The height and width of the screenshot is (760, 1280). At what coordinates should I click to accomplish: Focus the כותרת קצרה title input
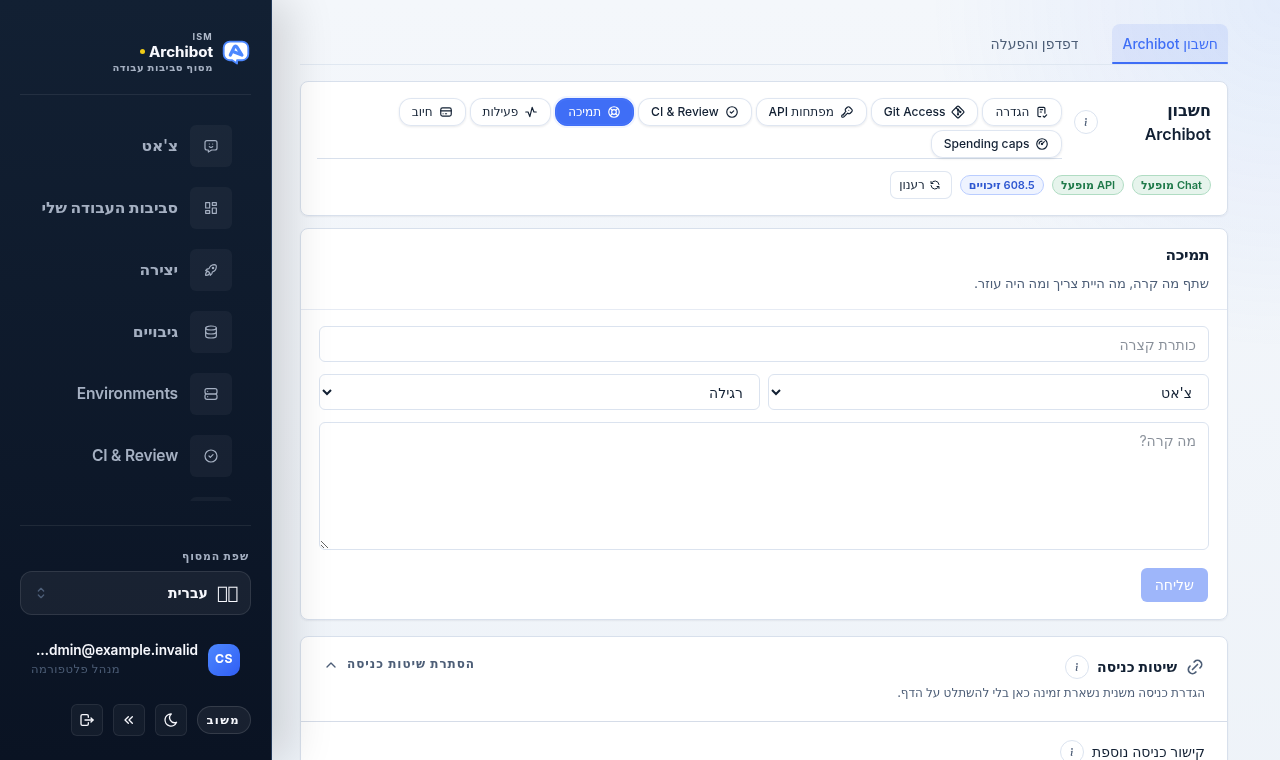(764, 344)
